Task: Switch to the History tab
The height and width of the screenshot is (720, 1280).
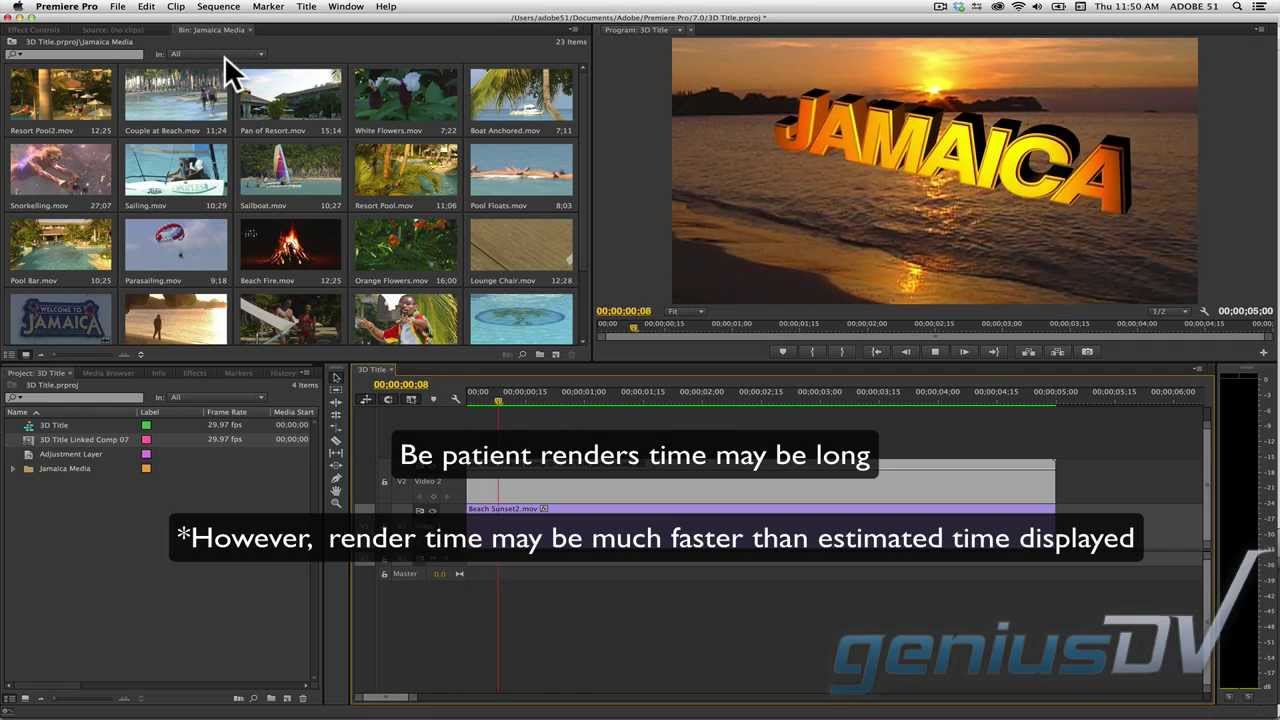Action: (x=283, y=373)
